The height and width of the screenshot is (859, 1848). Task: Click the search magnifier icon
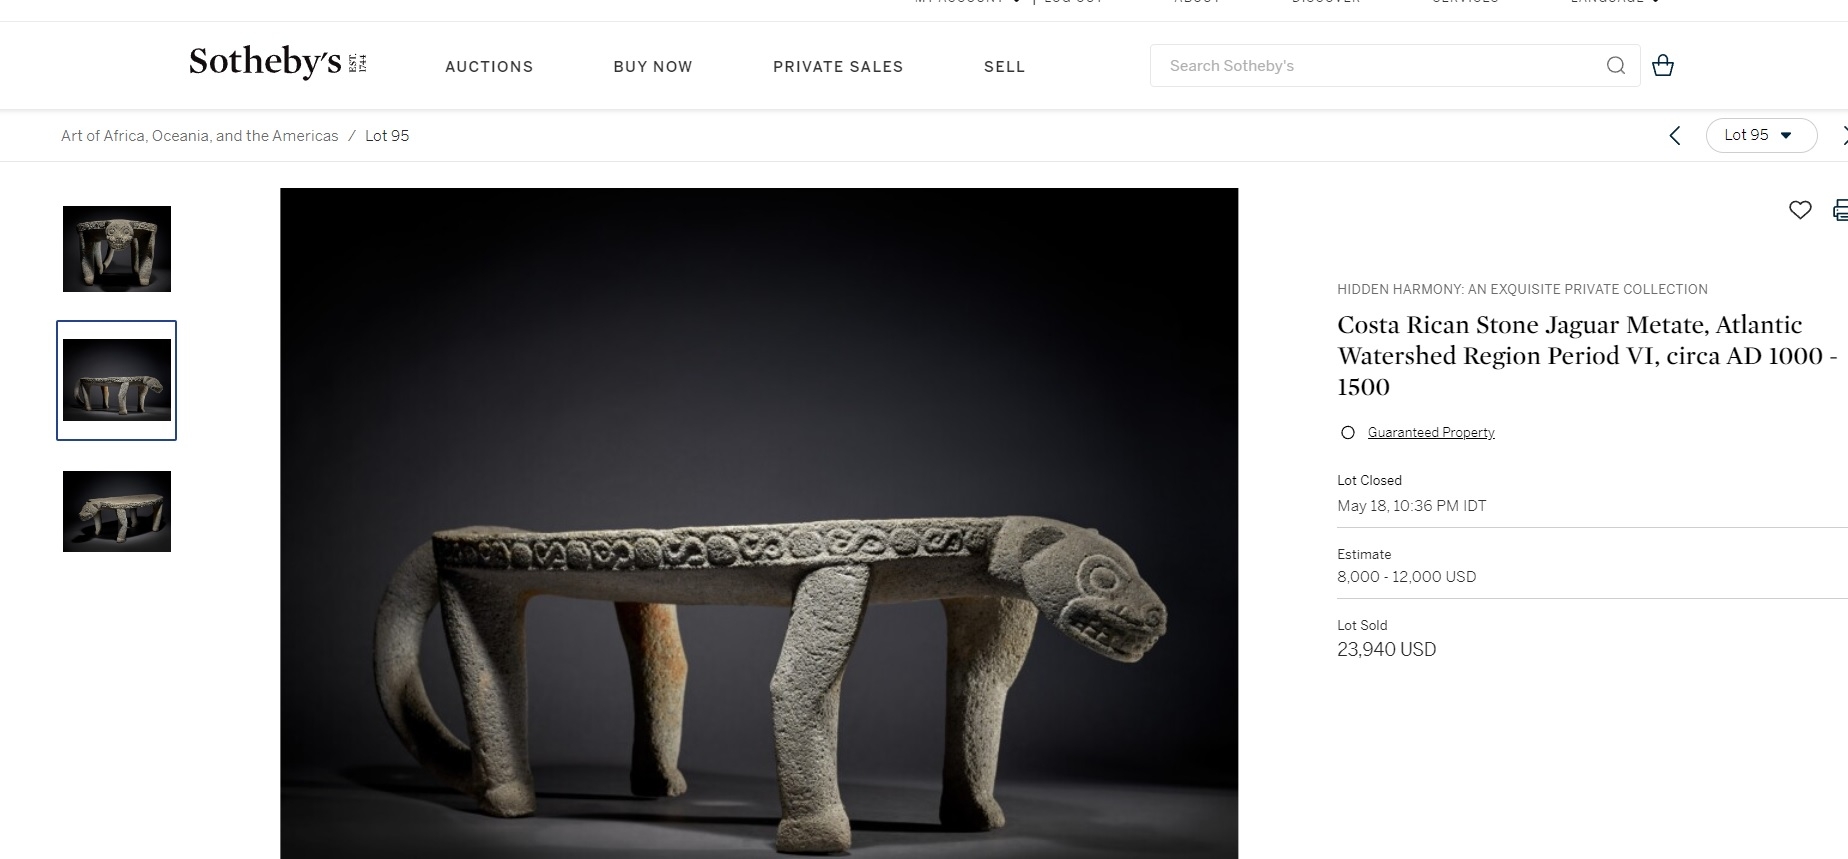coord(1615,66)
